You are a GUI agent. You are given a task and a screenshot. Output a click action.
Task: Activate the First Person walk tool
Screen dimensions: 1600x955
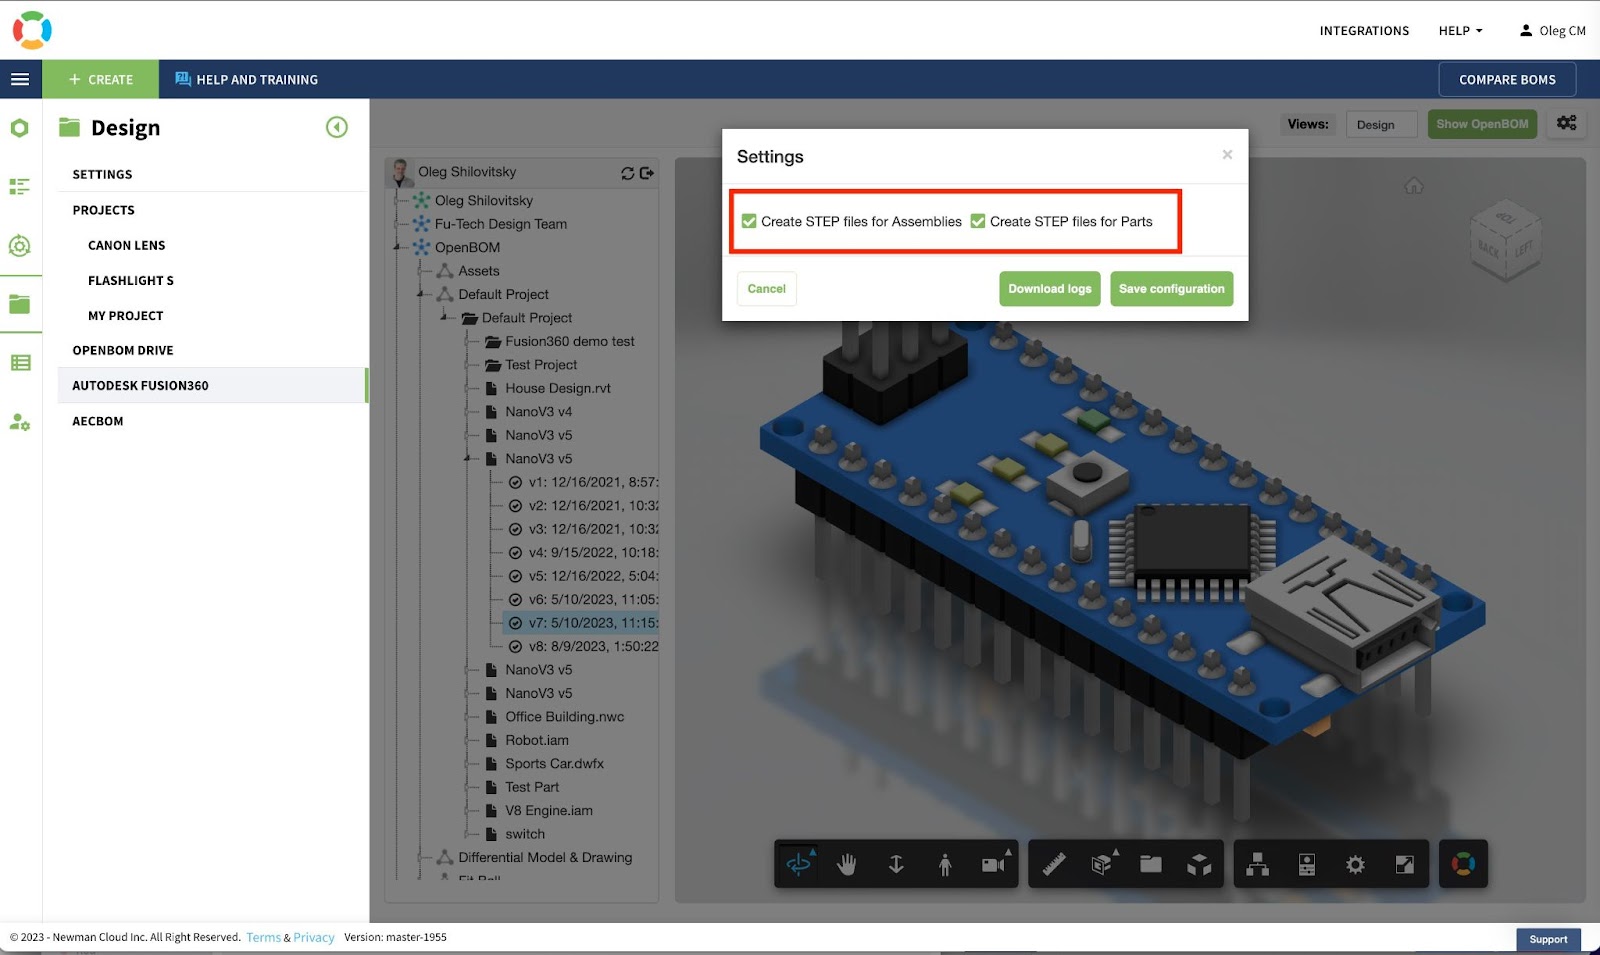[945, 864]
